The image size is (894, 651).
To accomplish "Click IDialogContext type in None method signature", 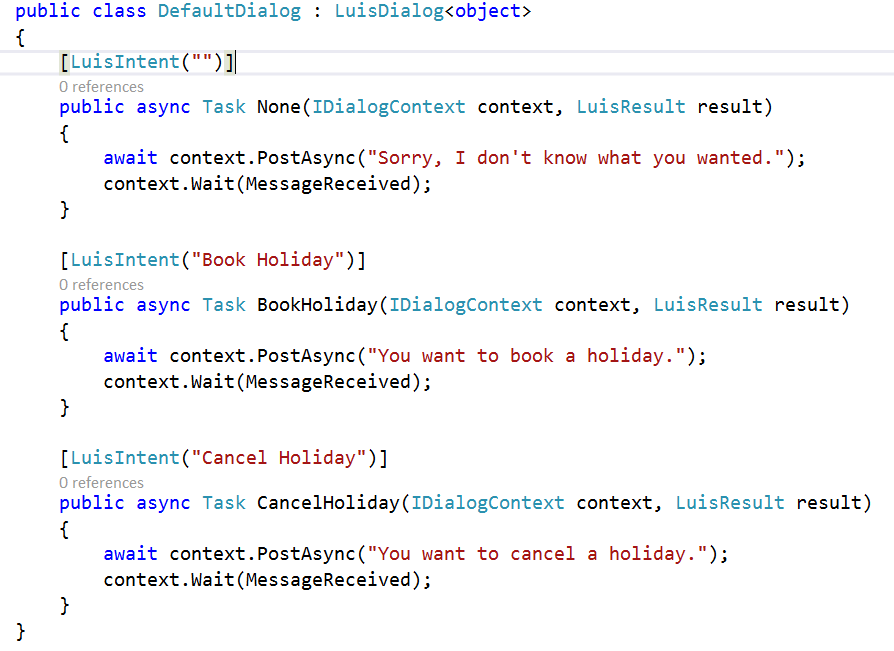I will [389, 107].
